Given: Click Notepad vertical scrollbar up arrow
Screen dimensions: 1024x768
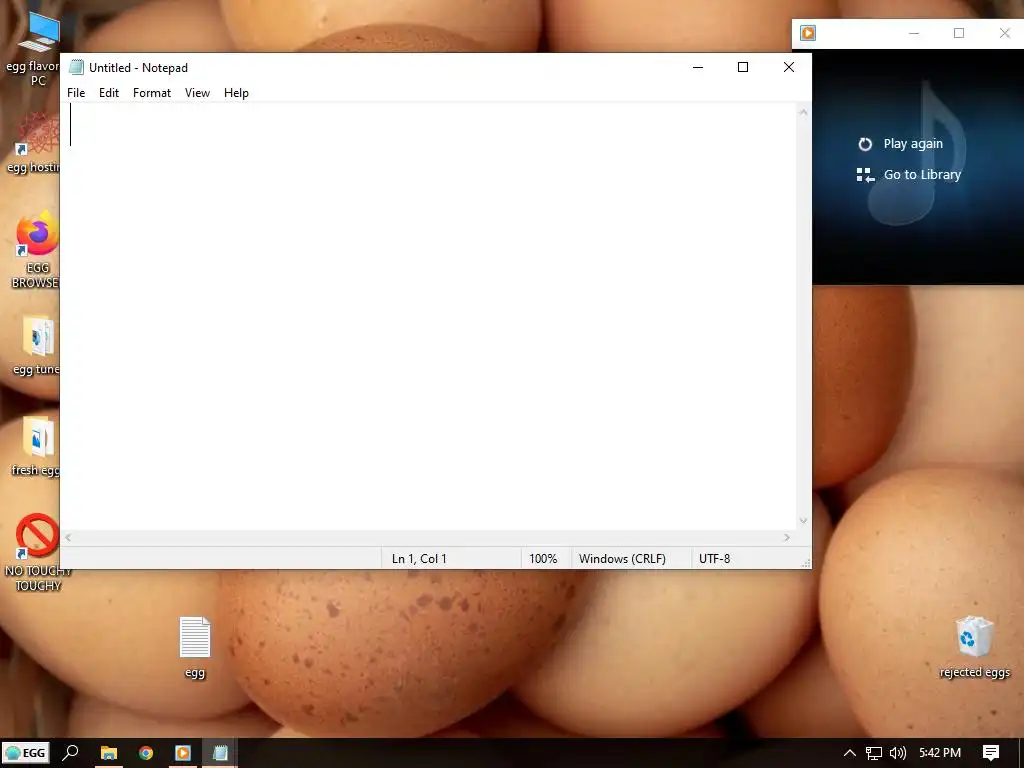Looking at the screenshot, I should coord(803,112).
